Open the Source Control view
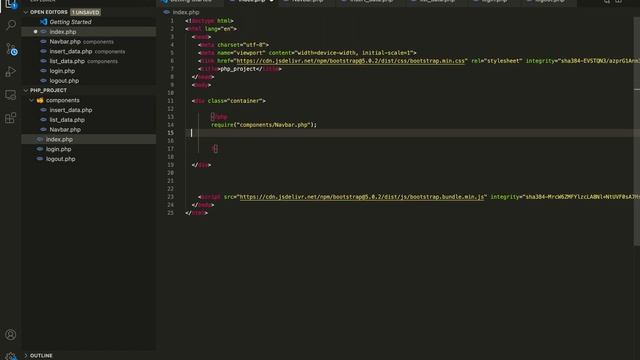The image size is (640, 360). pos(11,49)
